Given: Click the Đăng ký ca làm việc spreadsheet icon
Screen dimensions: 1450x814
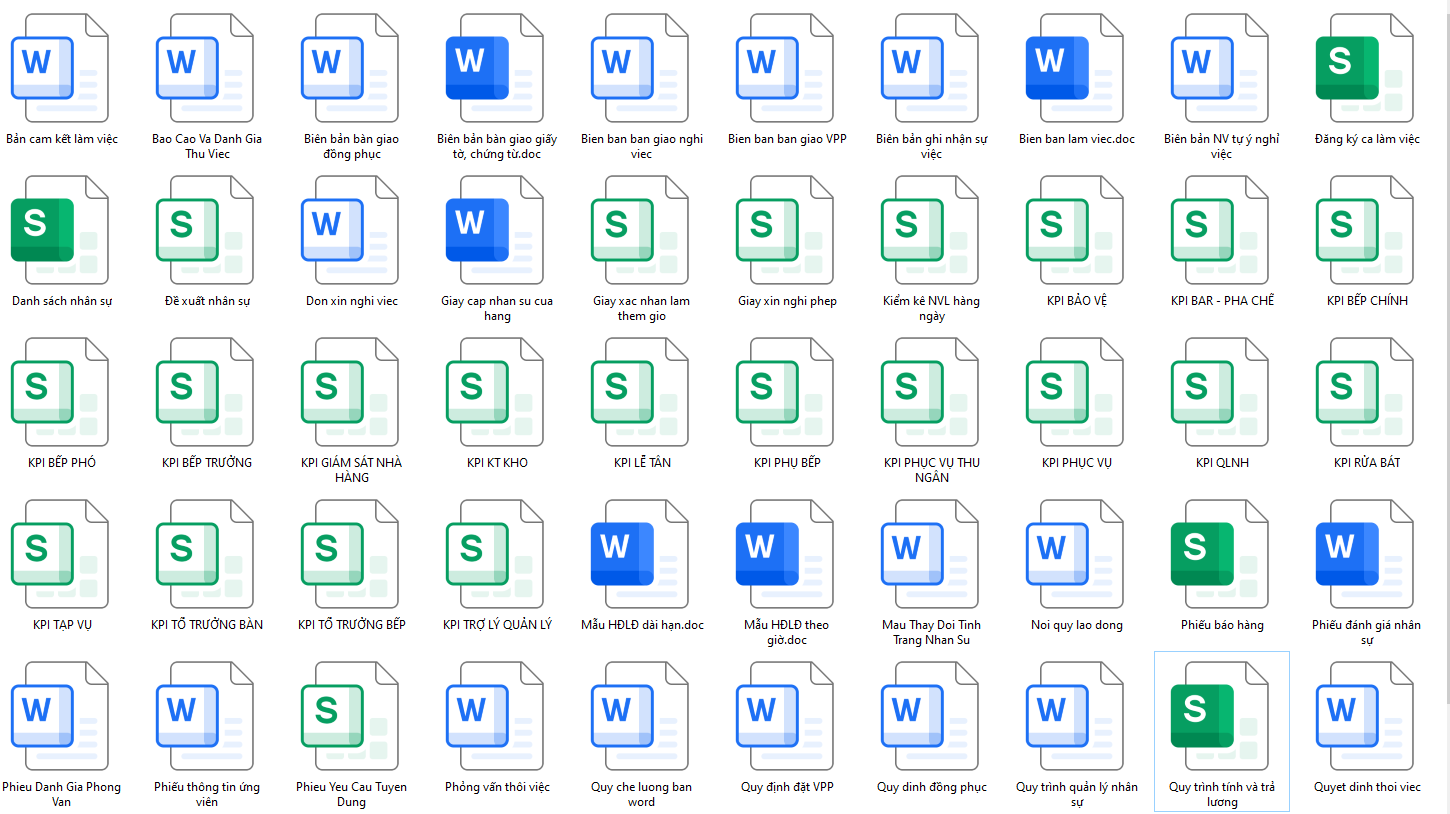Looking at the screenshot, I should (1364, 68).
